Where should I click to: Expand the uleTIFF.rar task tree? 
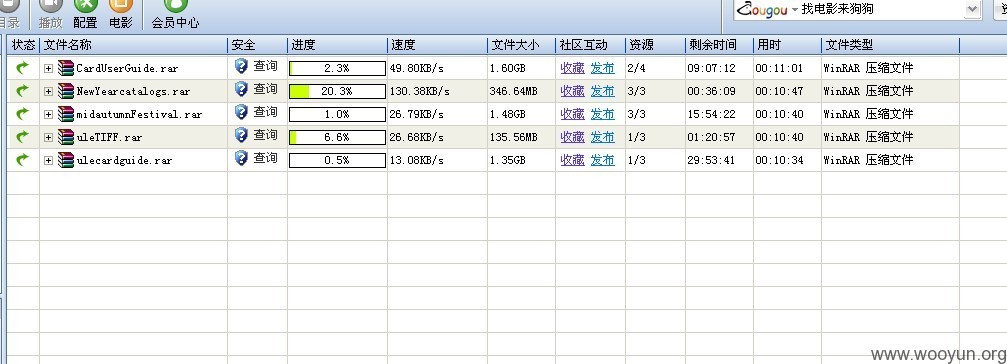[x=48, y=137]
